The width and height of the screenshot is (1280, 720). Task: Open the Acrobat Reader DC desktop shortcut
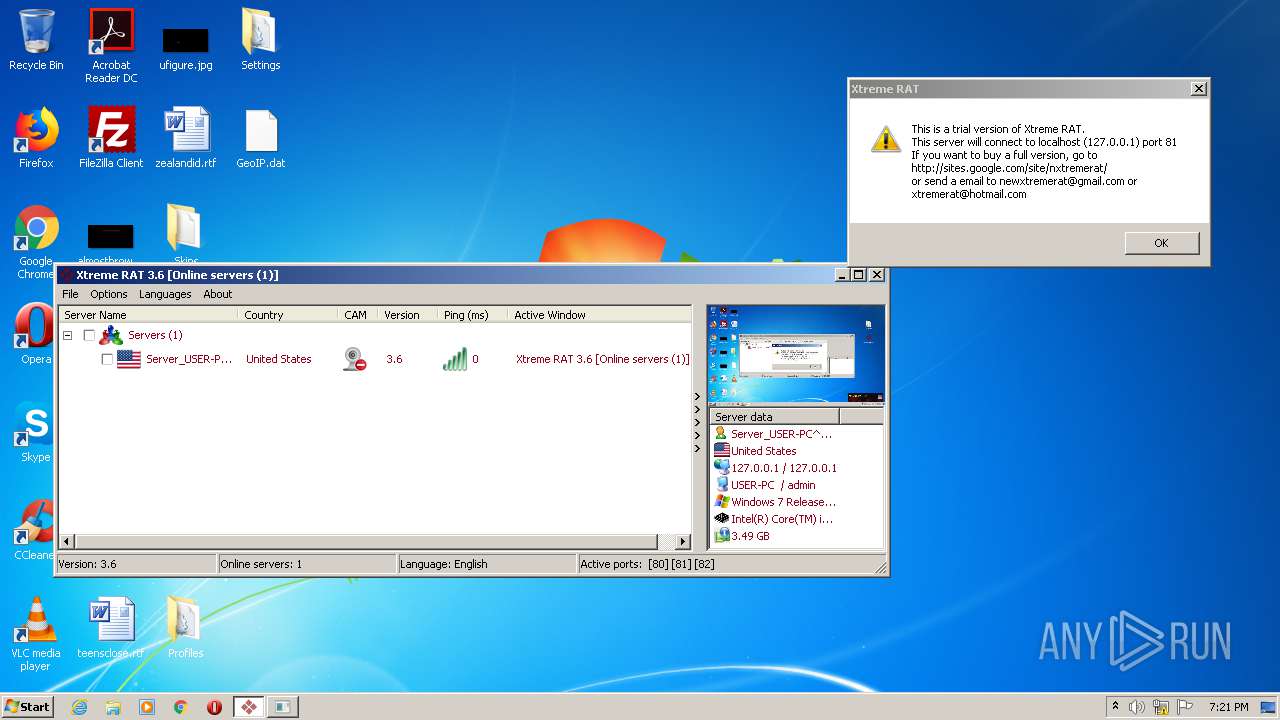[111, 46]
